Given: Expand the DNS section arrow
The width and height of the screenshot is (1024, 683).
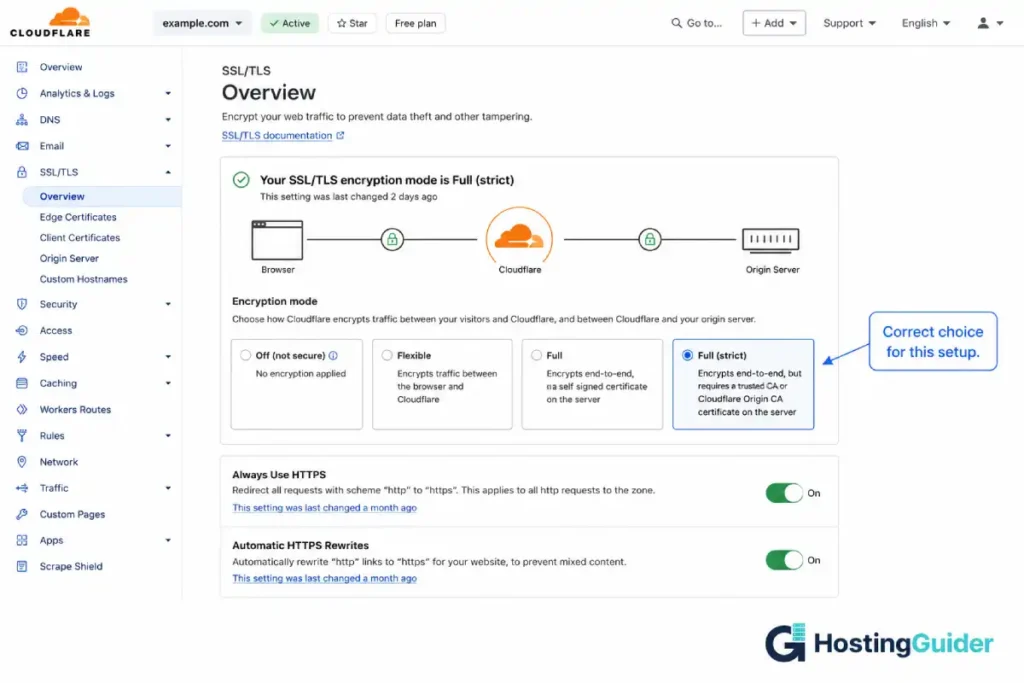Looking at the screenshot, I should click(x=168, y=119).
